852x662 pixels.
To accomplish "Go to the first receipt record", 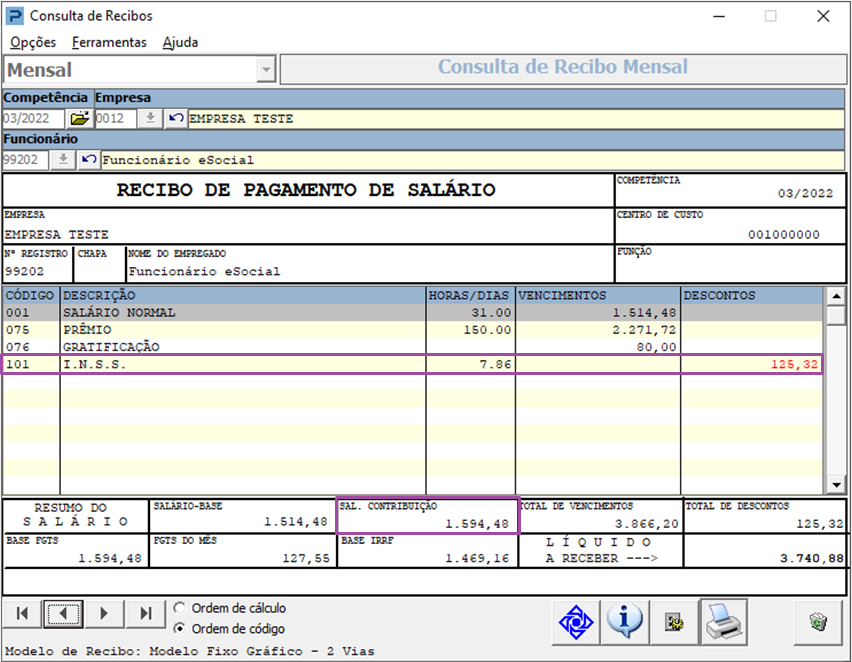I will [22, 614].
